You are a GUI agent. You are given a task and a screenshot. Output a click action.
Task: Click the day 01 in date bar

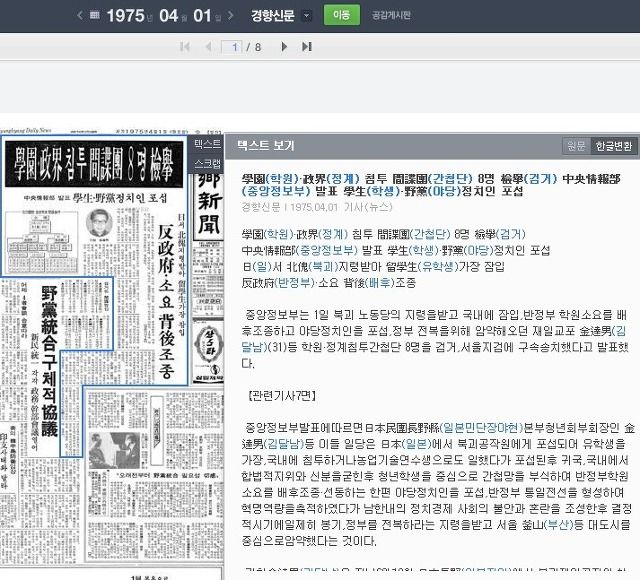[202, 16]
